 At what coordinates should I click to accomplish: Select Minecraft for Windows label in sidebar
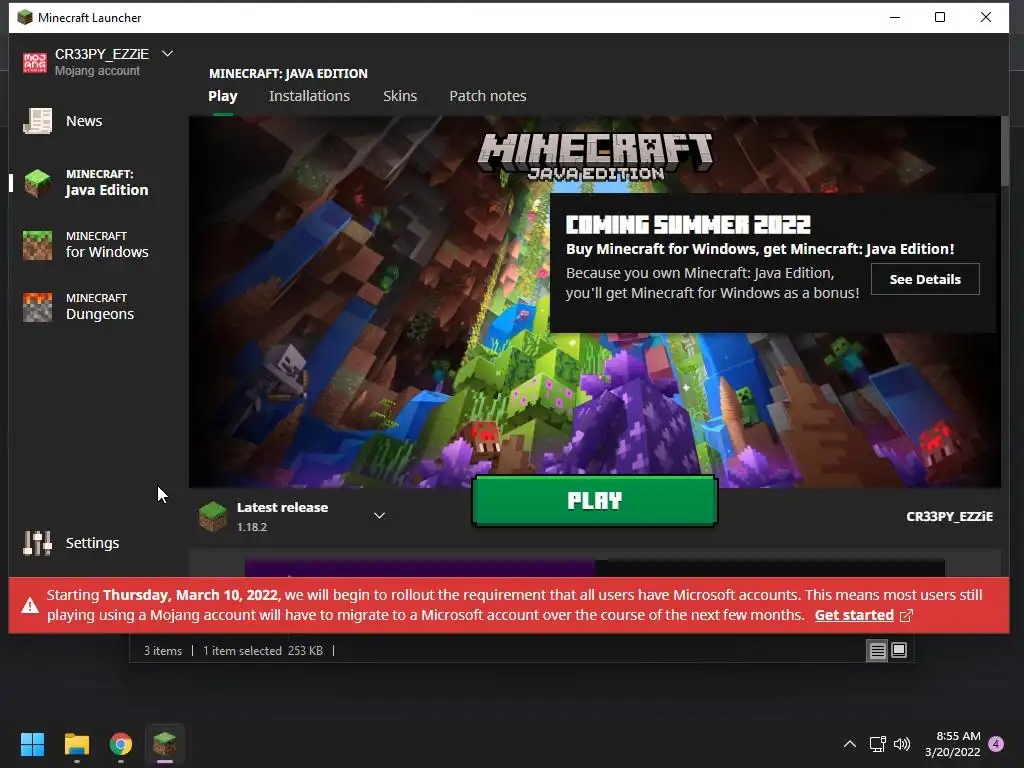point(107,245)
